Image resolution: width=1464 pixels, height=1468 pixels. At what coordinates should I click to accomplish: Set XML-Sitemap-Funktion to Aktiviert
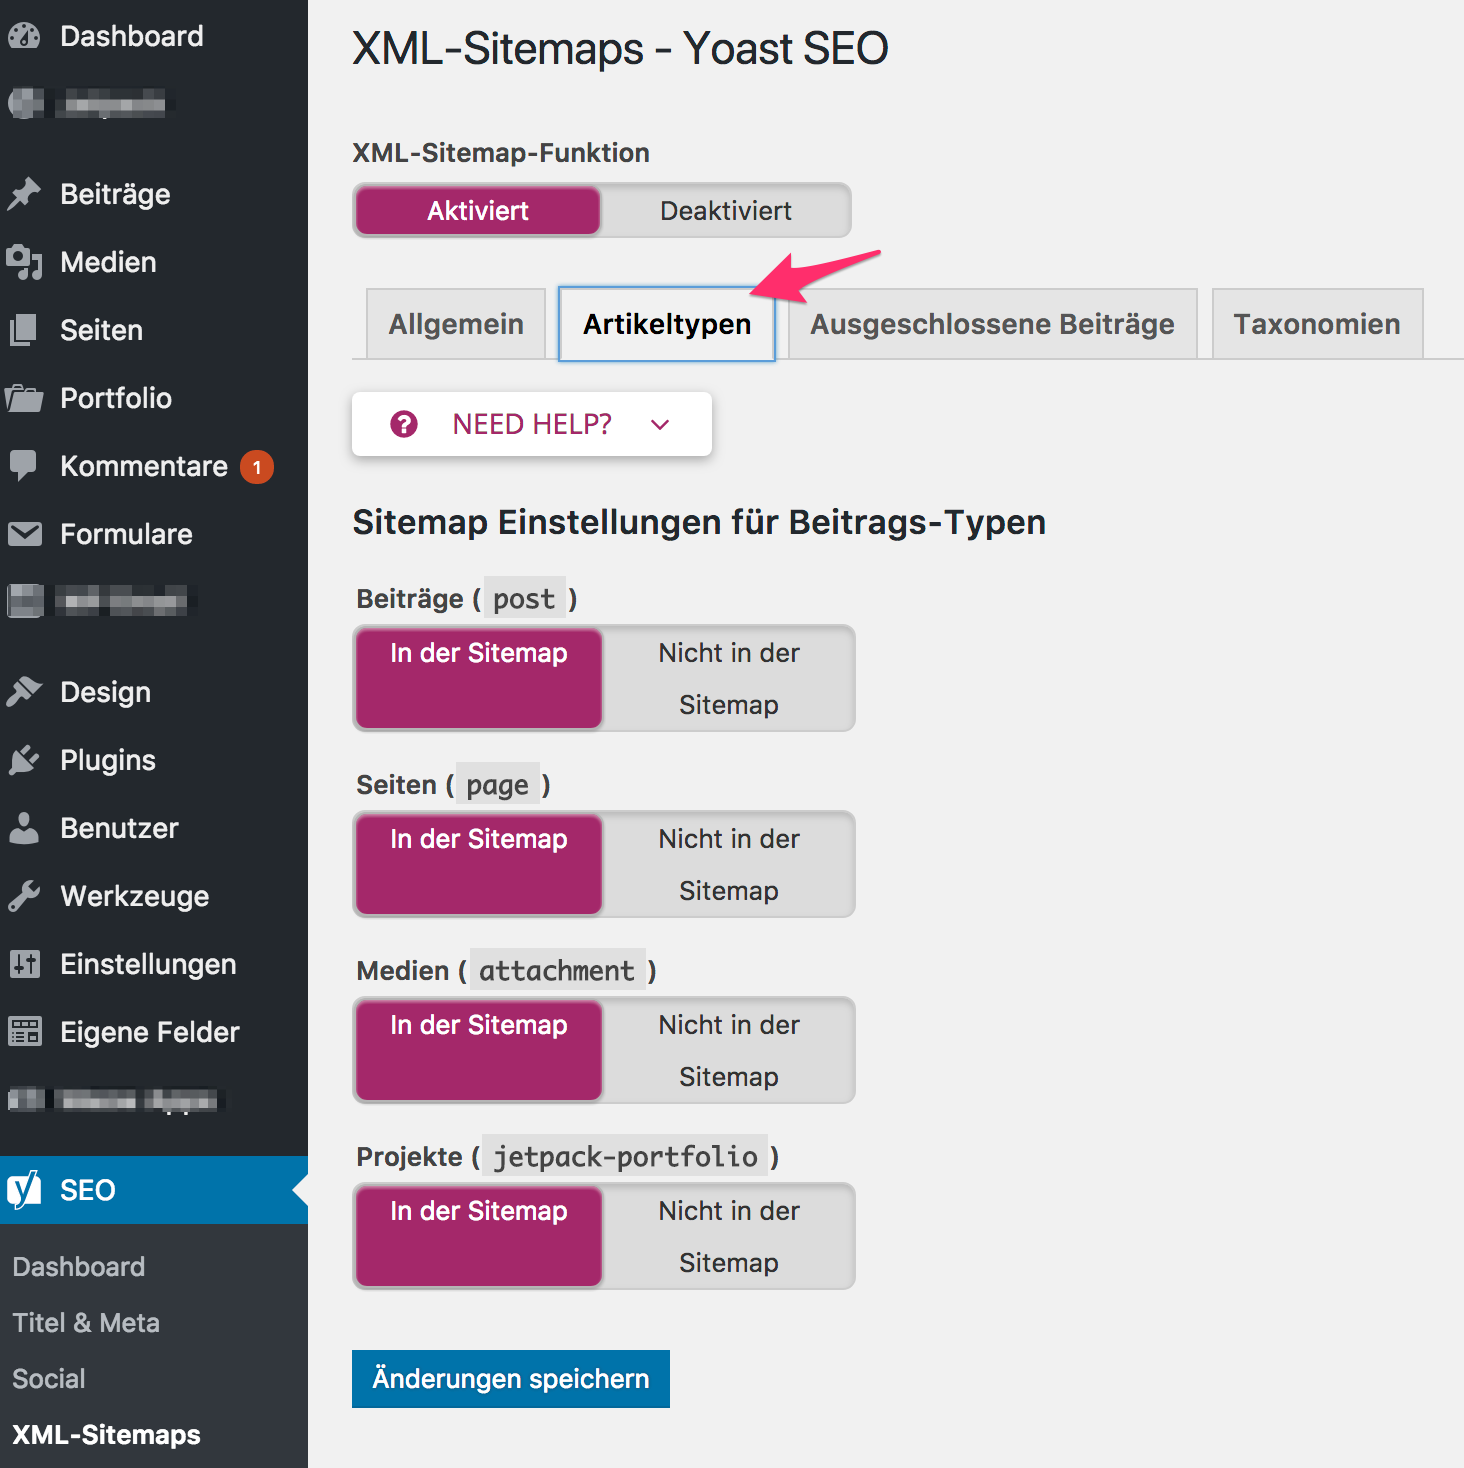478,210
